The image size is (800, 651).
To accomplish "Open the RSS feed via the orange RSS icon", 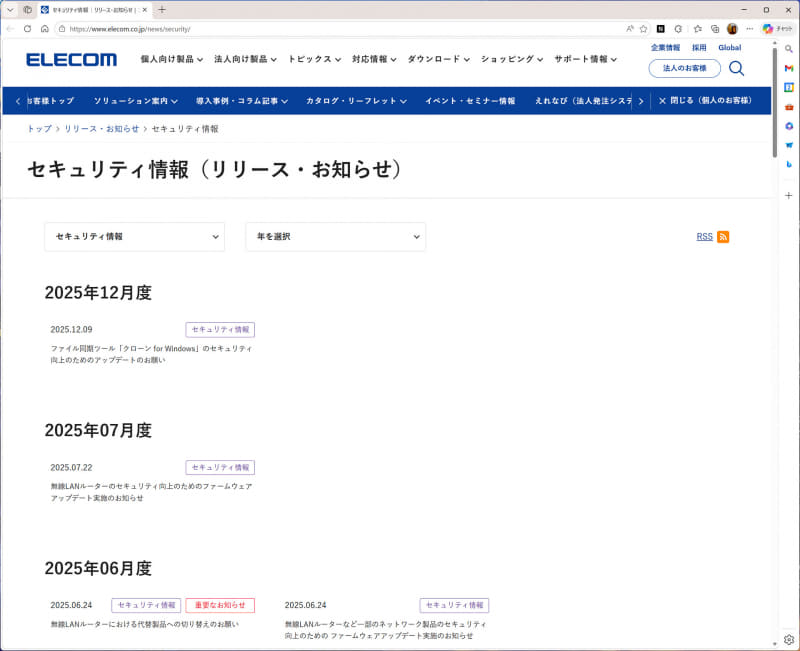I will click(723, 236).
